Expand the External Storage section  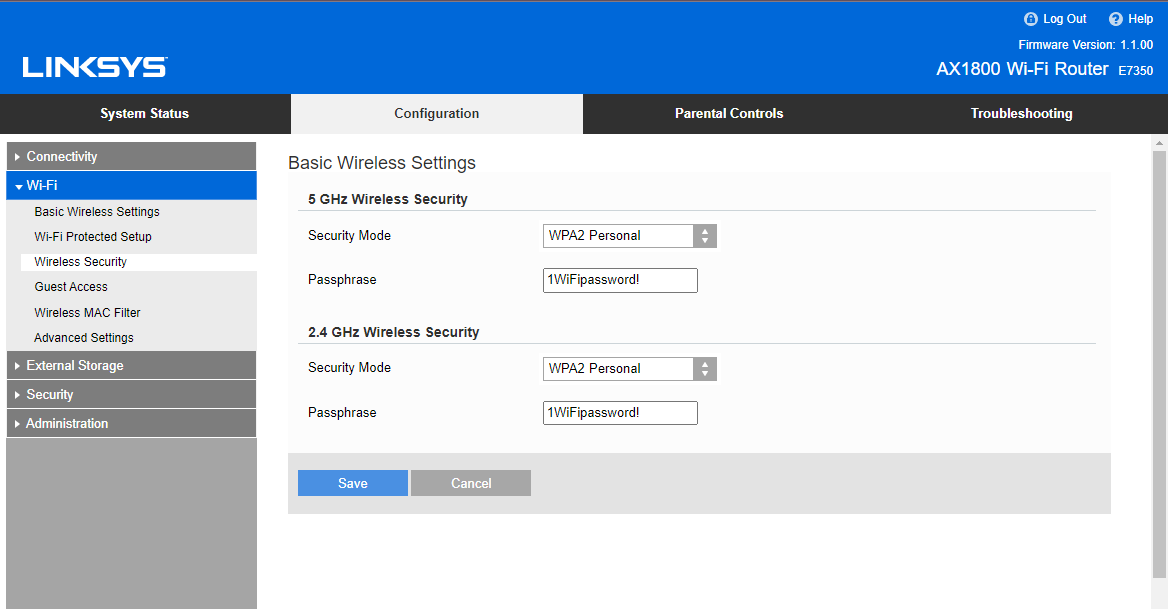131,366
